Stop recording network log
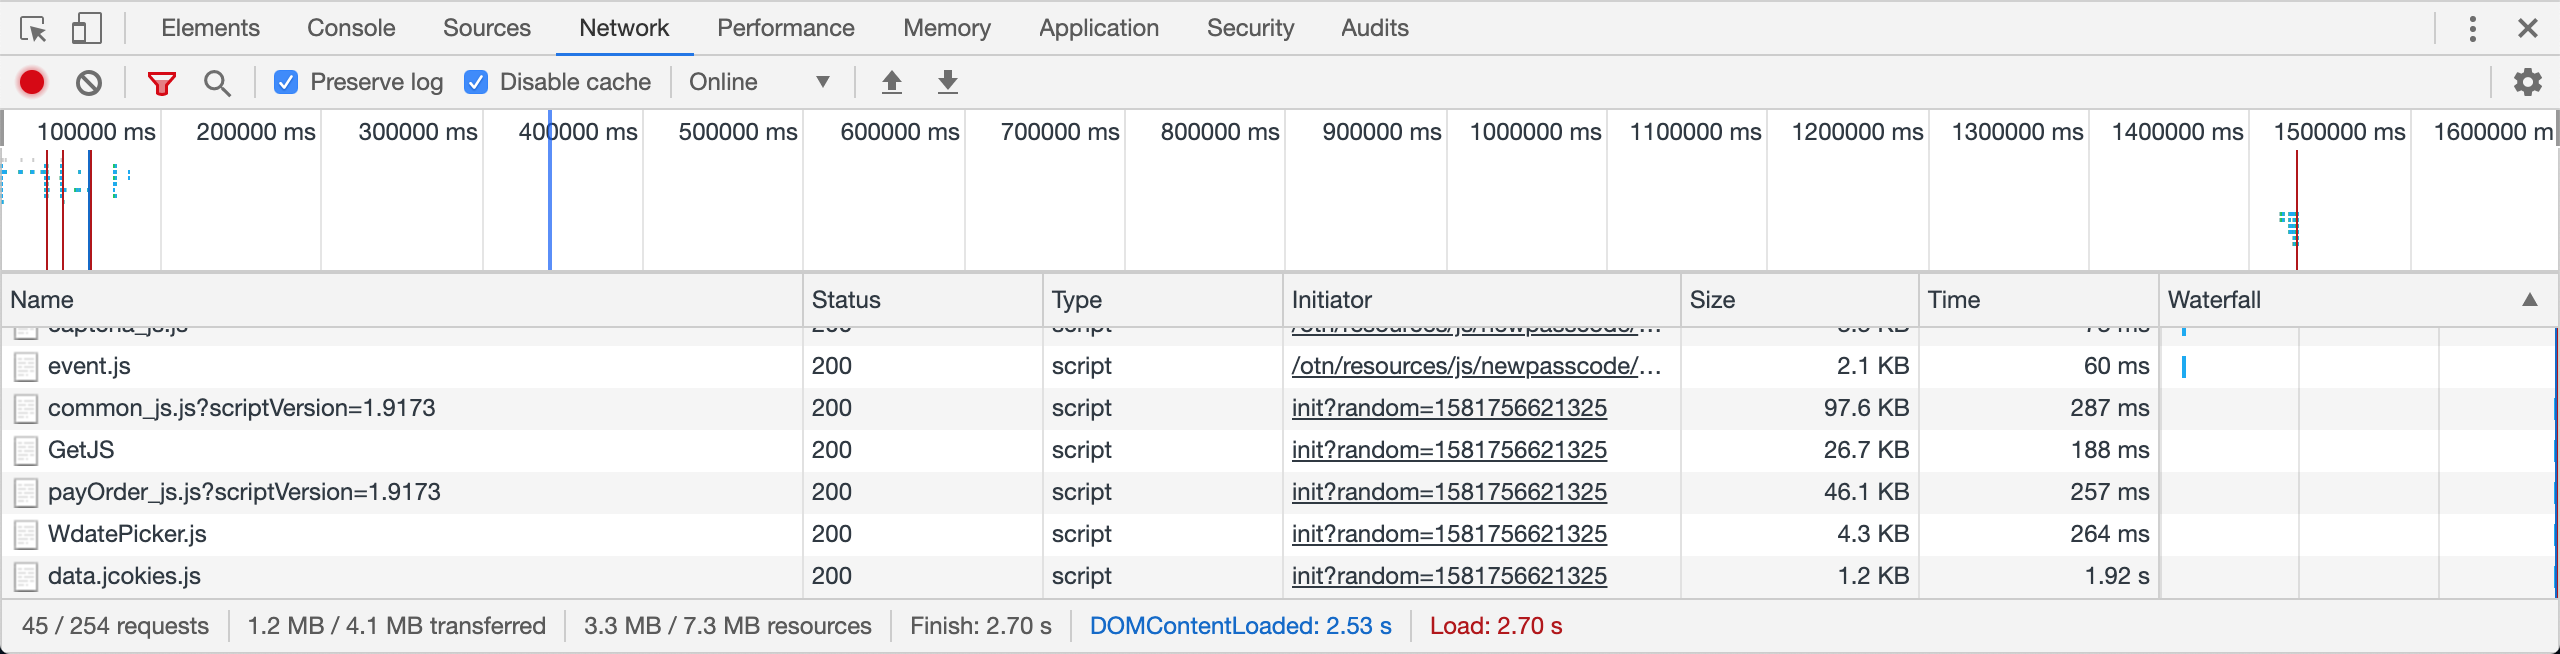 (32, 82)
